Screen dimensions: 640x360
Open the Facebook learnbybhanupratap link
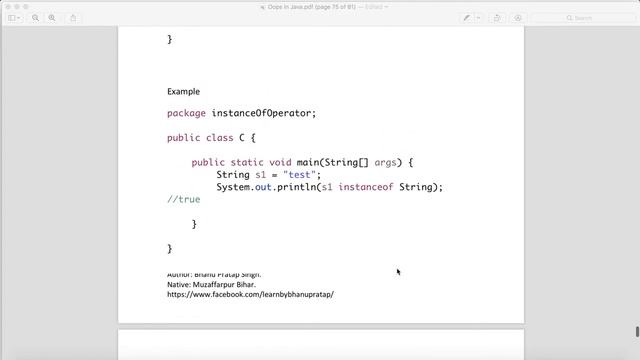250,294
